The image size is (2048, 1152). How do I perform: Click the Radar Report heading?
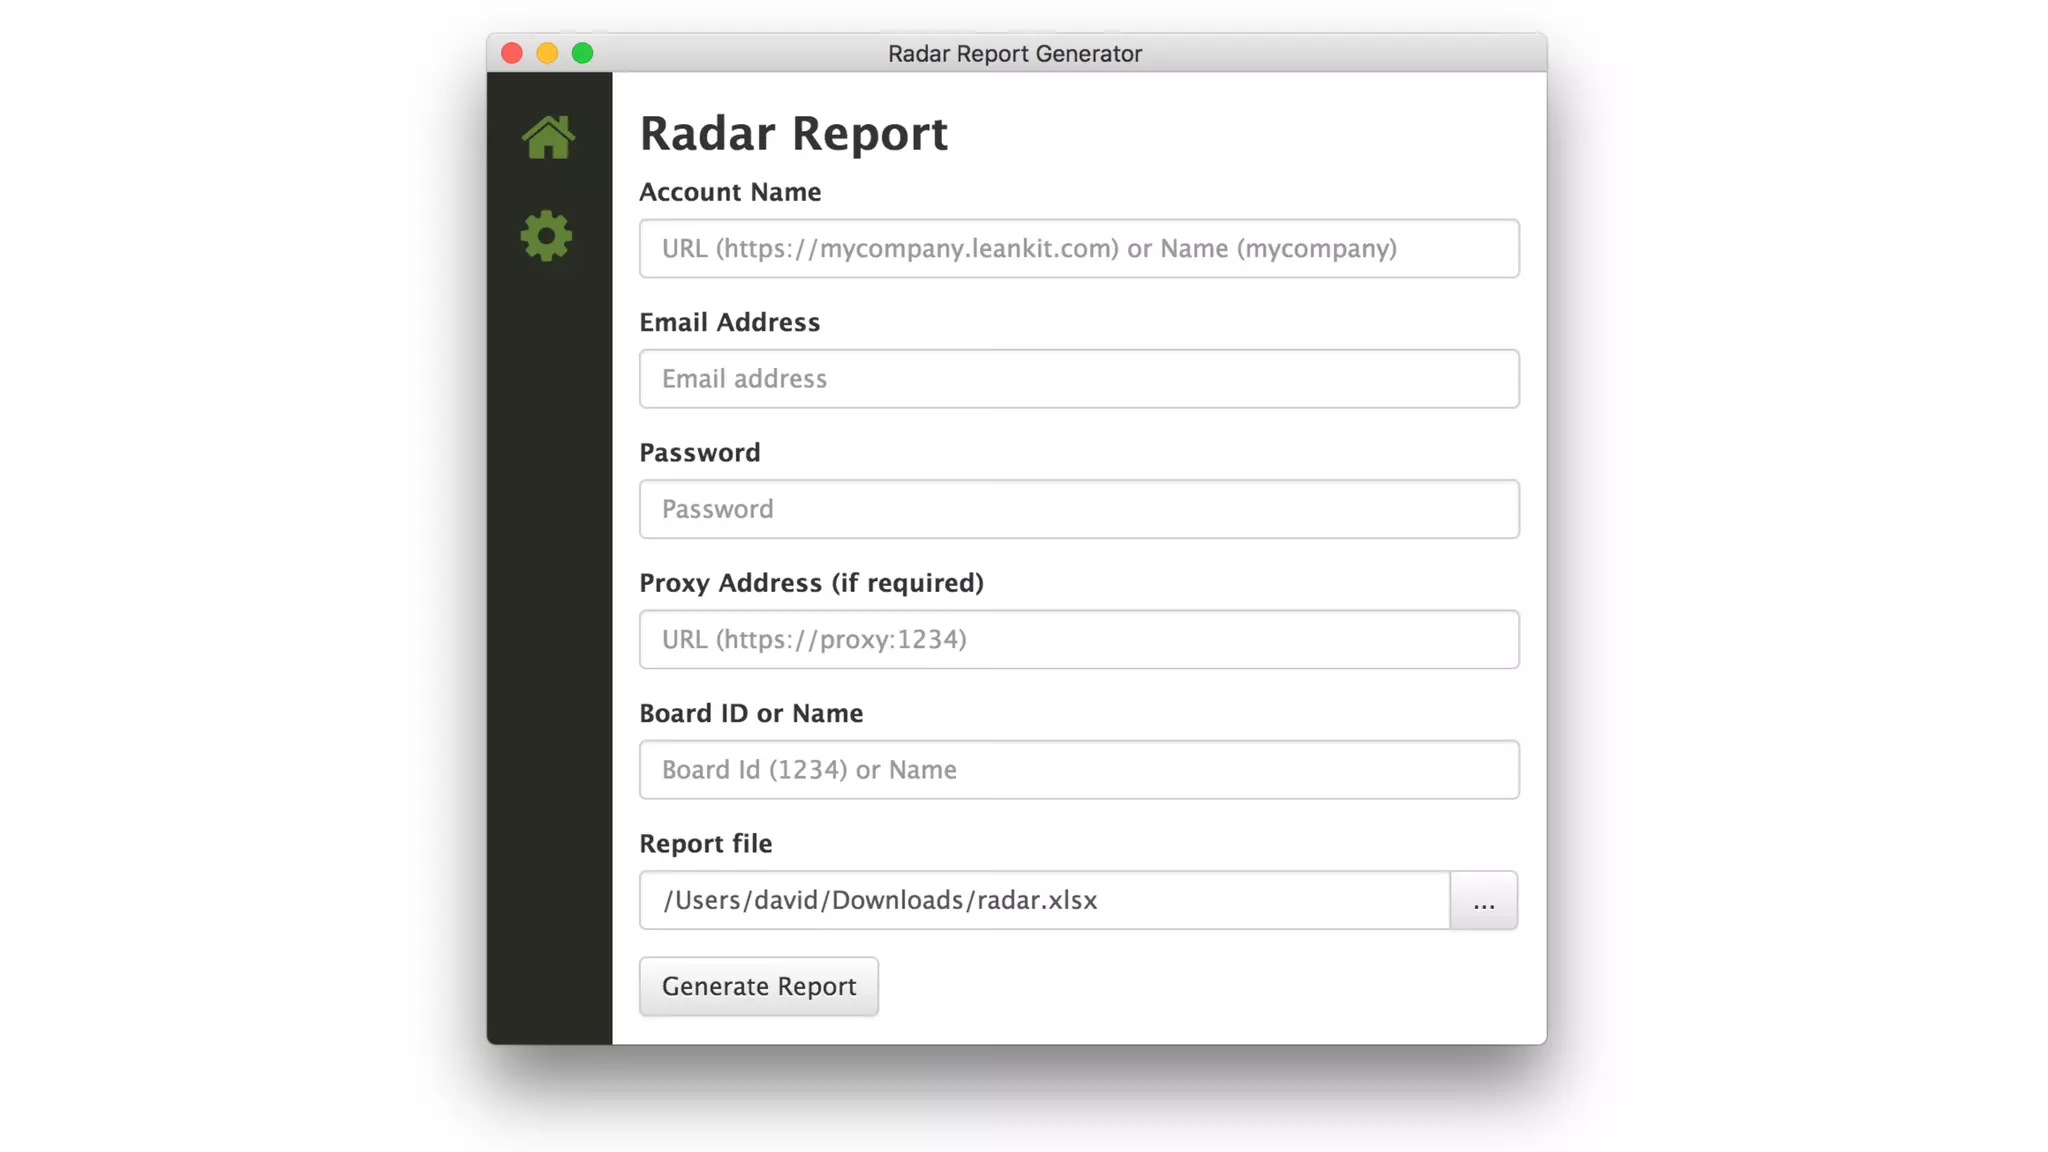pos(793,133)
